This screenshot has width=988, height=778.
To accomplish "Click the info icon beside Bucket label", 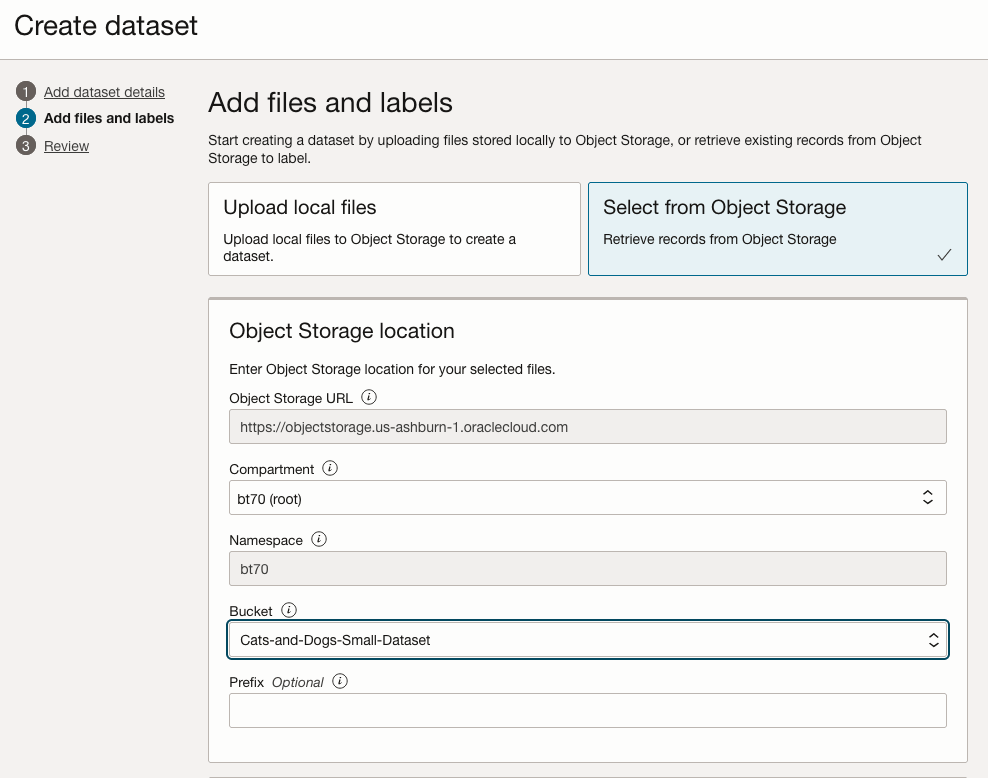I will pos(289,610).
